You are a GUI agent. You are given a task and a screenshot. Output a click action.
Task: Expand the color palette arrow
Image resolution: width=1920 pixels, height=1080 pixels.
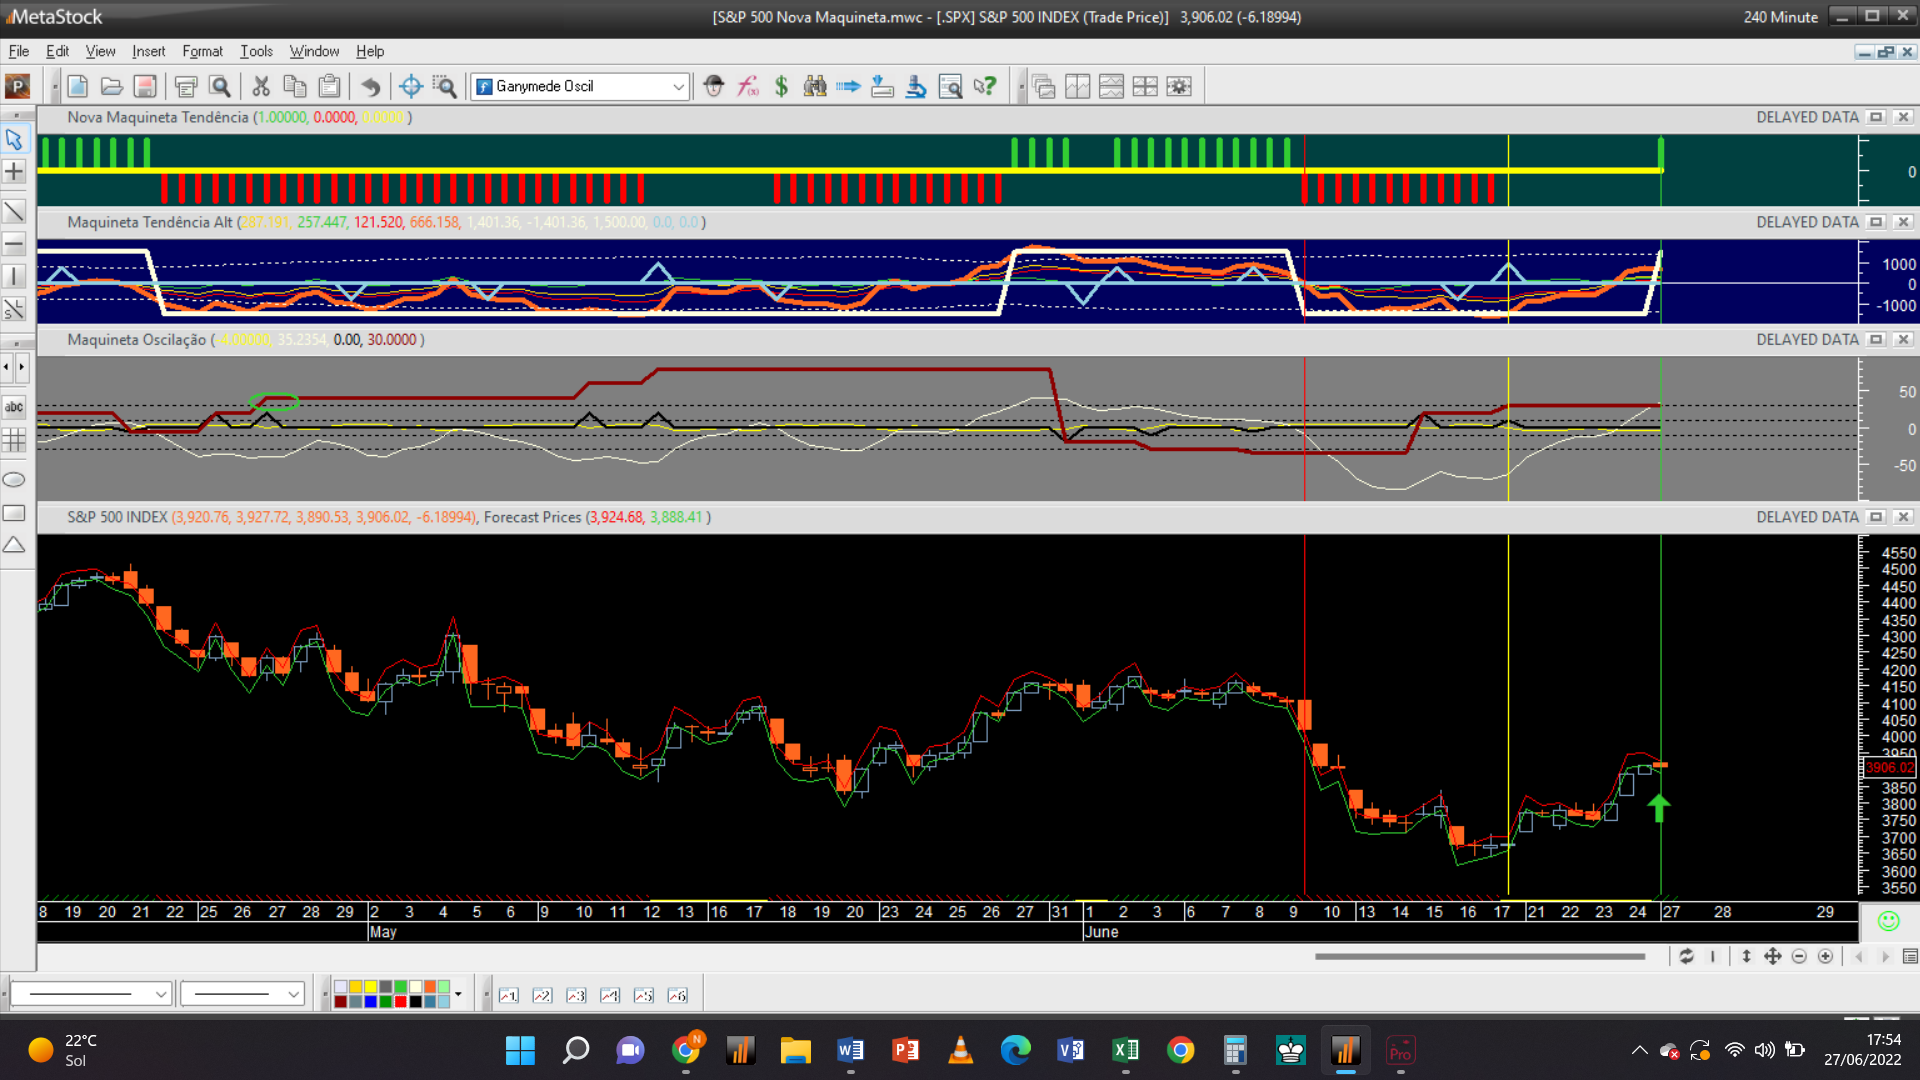pos(458,994)
